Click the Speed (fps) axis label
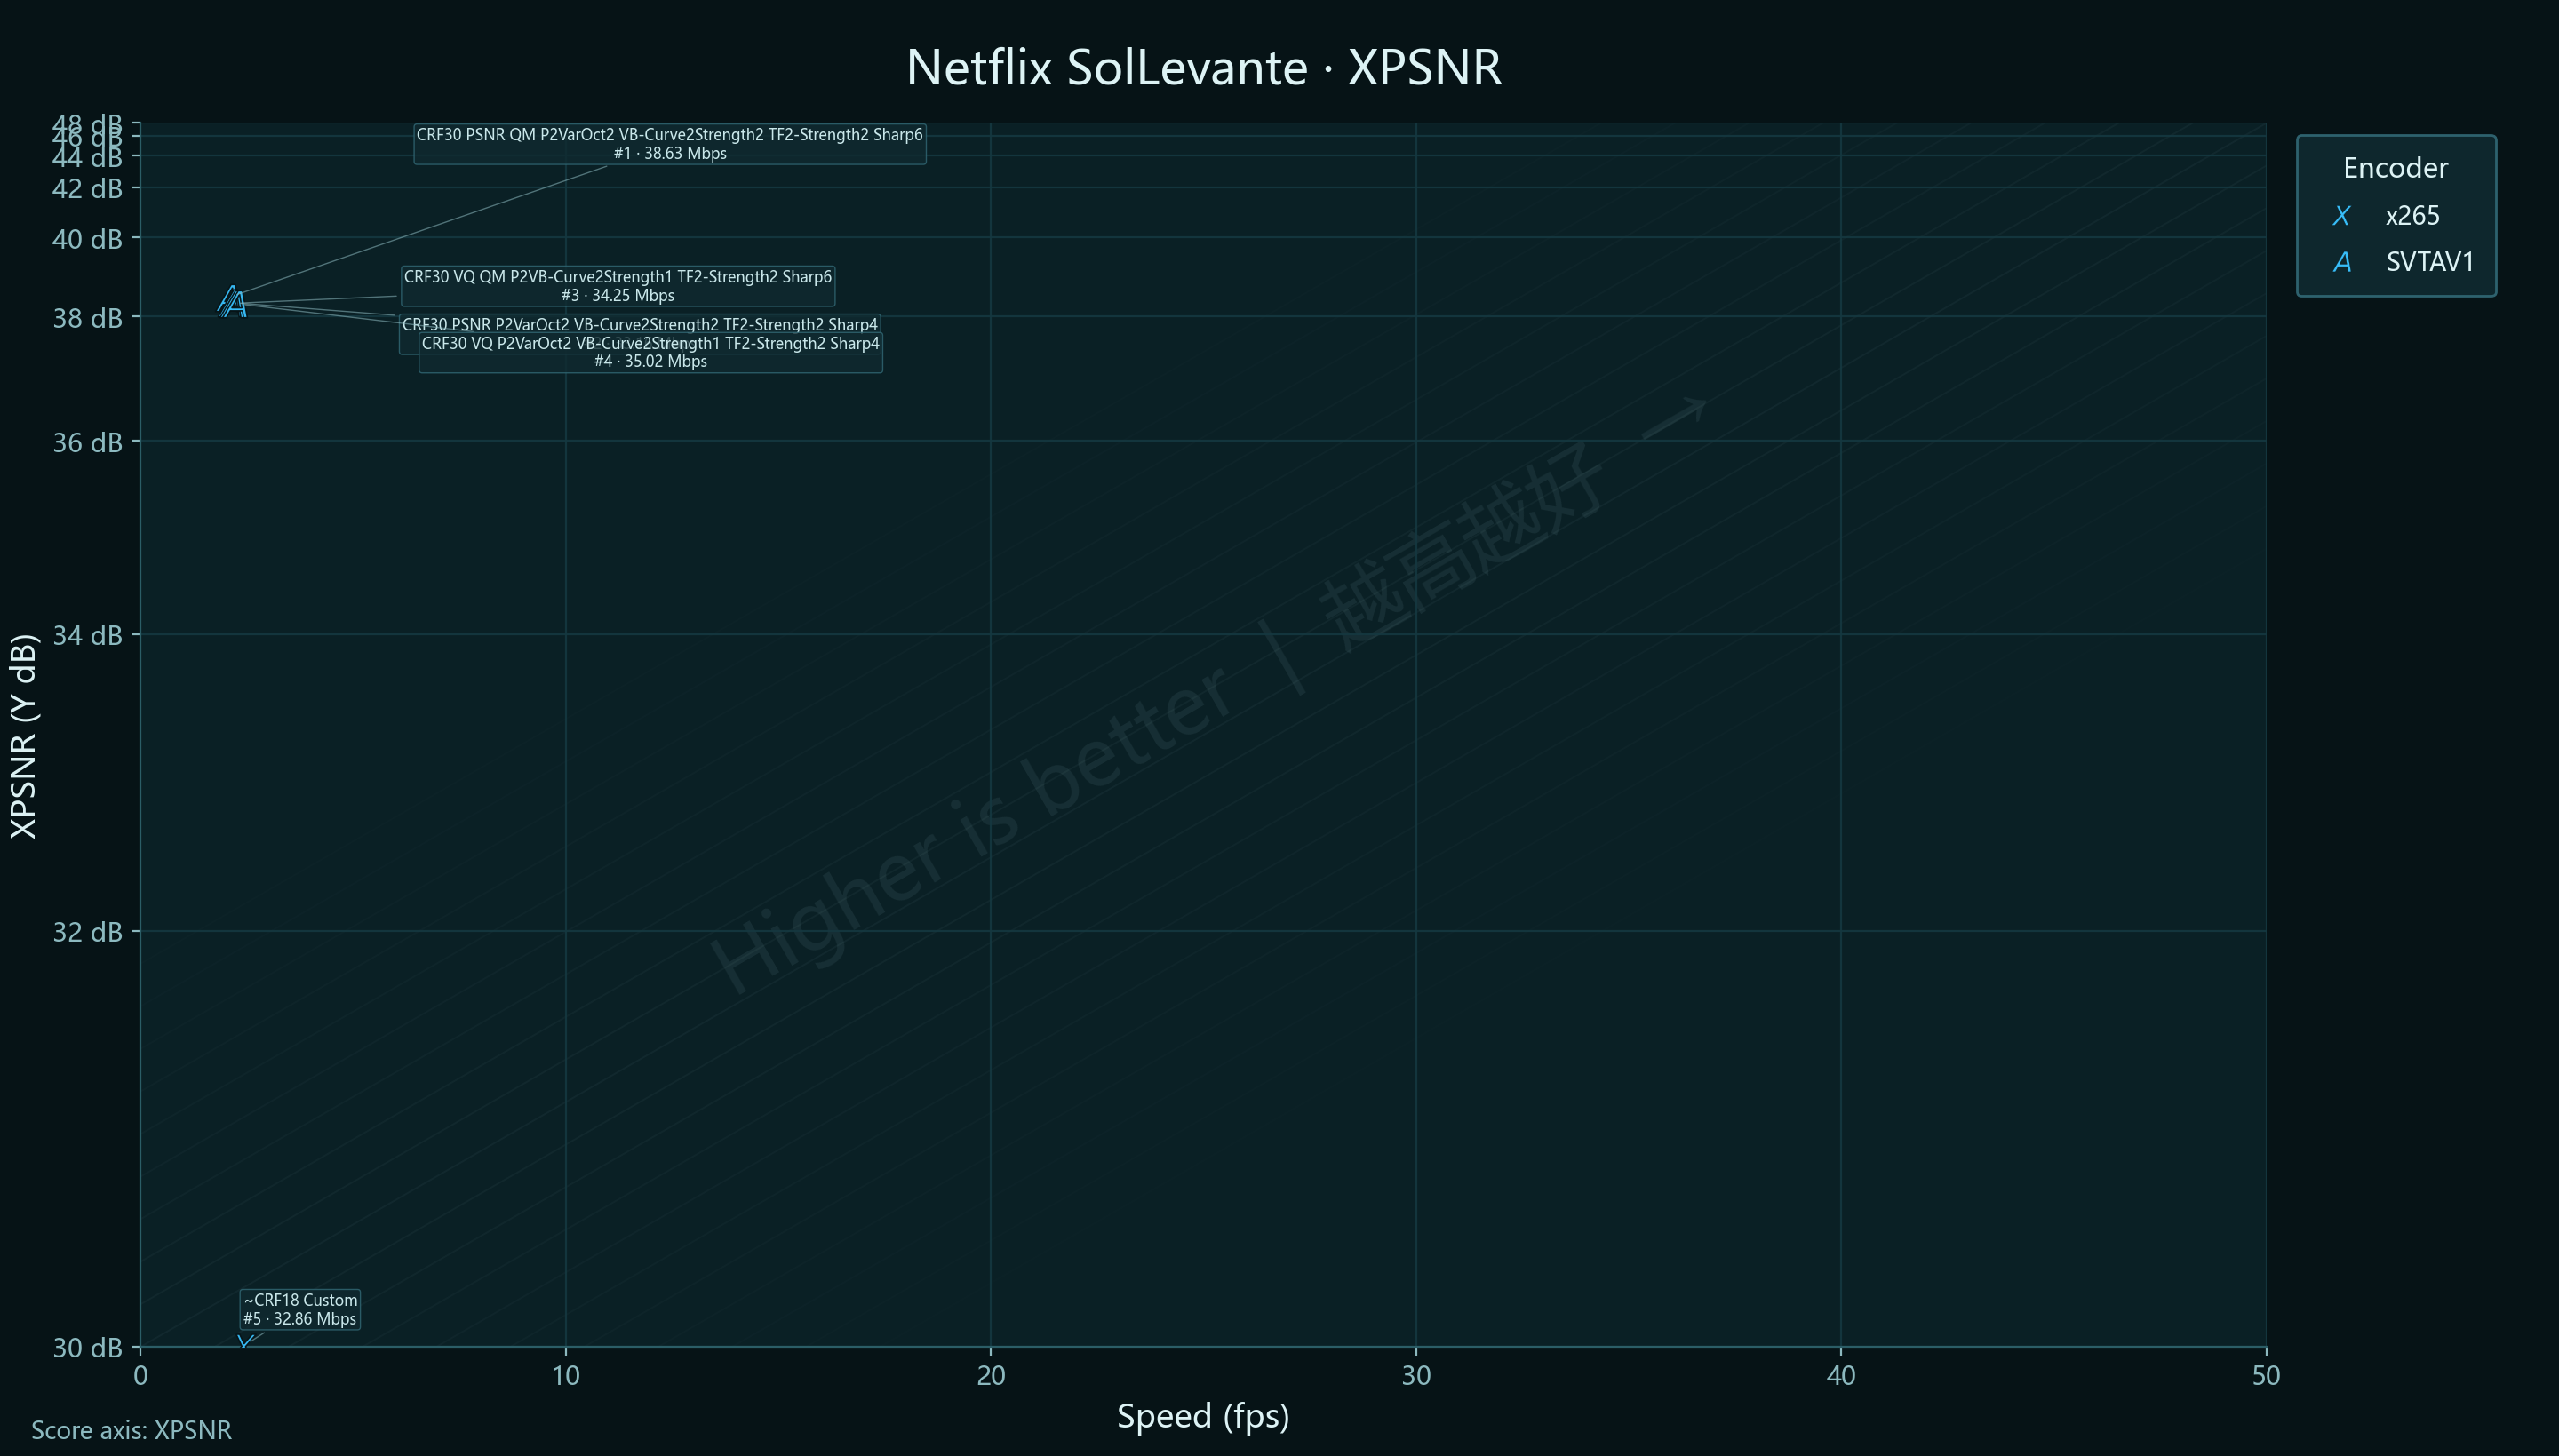The width and height of the screenshot is (2559, 1456). pos(1203,1416)
